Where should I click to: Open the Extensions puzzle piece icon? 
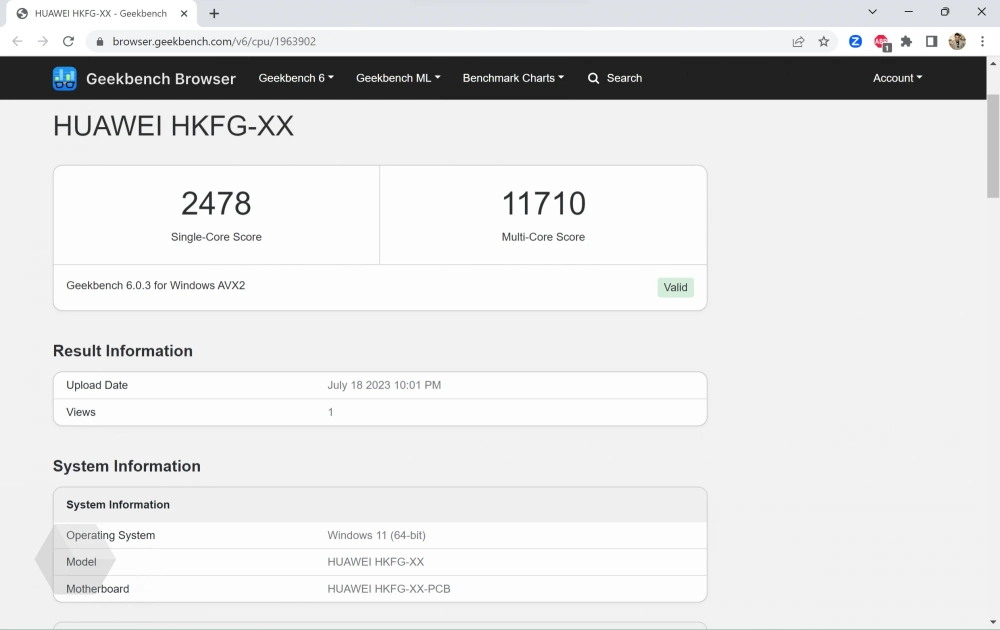click(x=906, y=41)
